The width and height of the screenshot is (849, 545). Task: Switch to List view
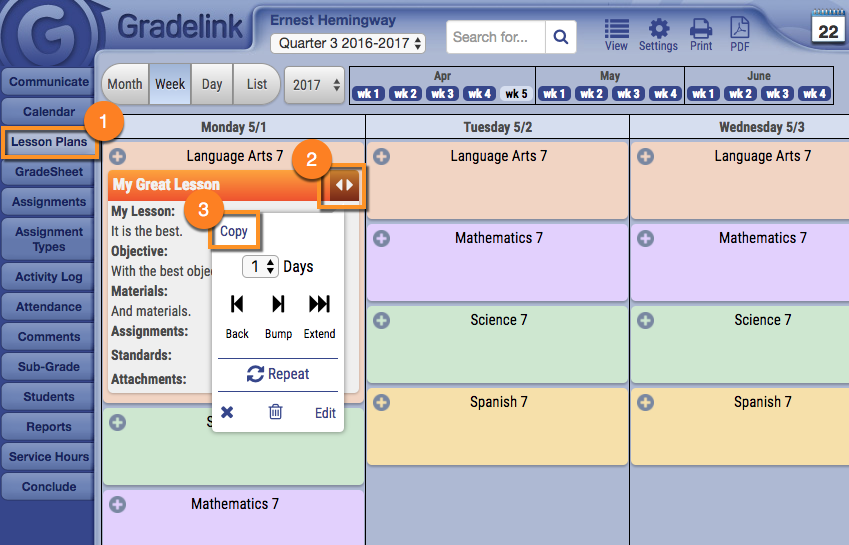click(257, 85)
